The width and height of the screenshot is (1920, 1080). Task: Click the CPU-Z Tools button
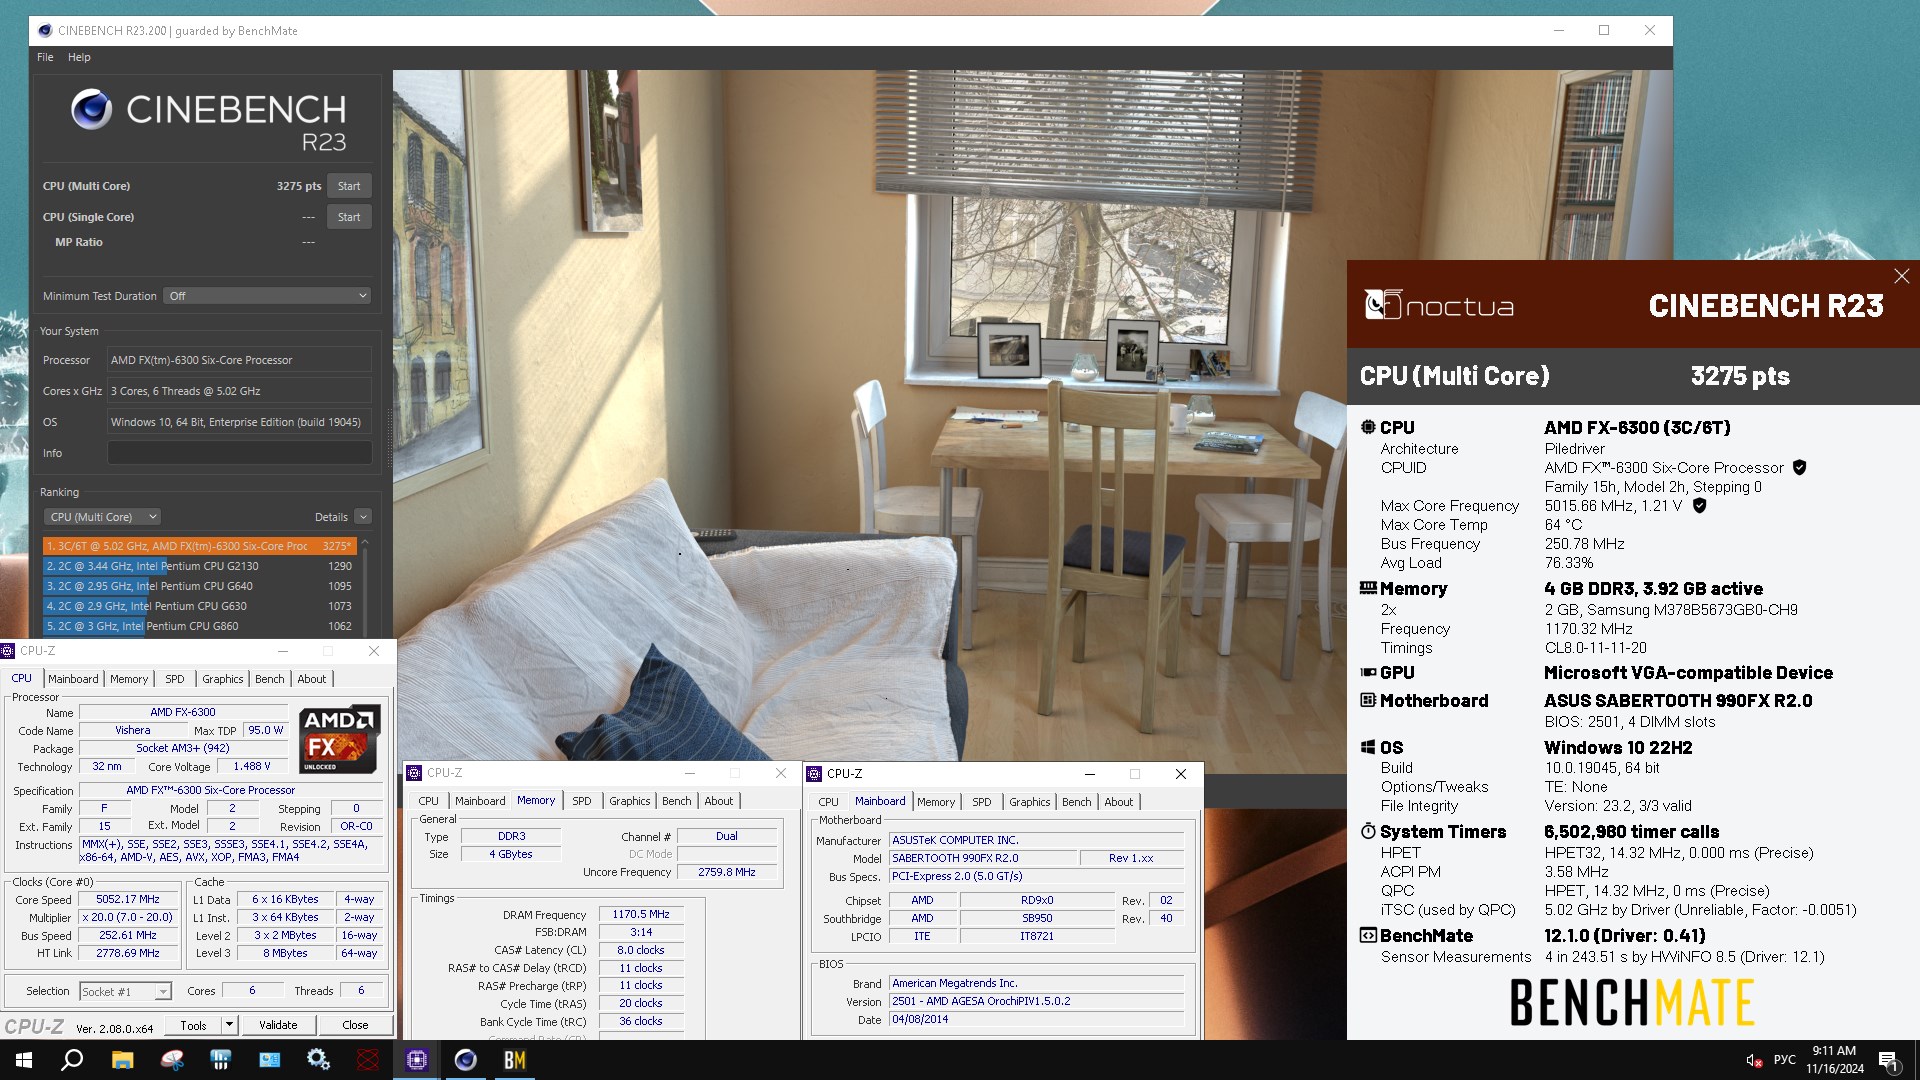(x=194, y=1025)
